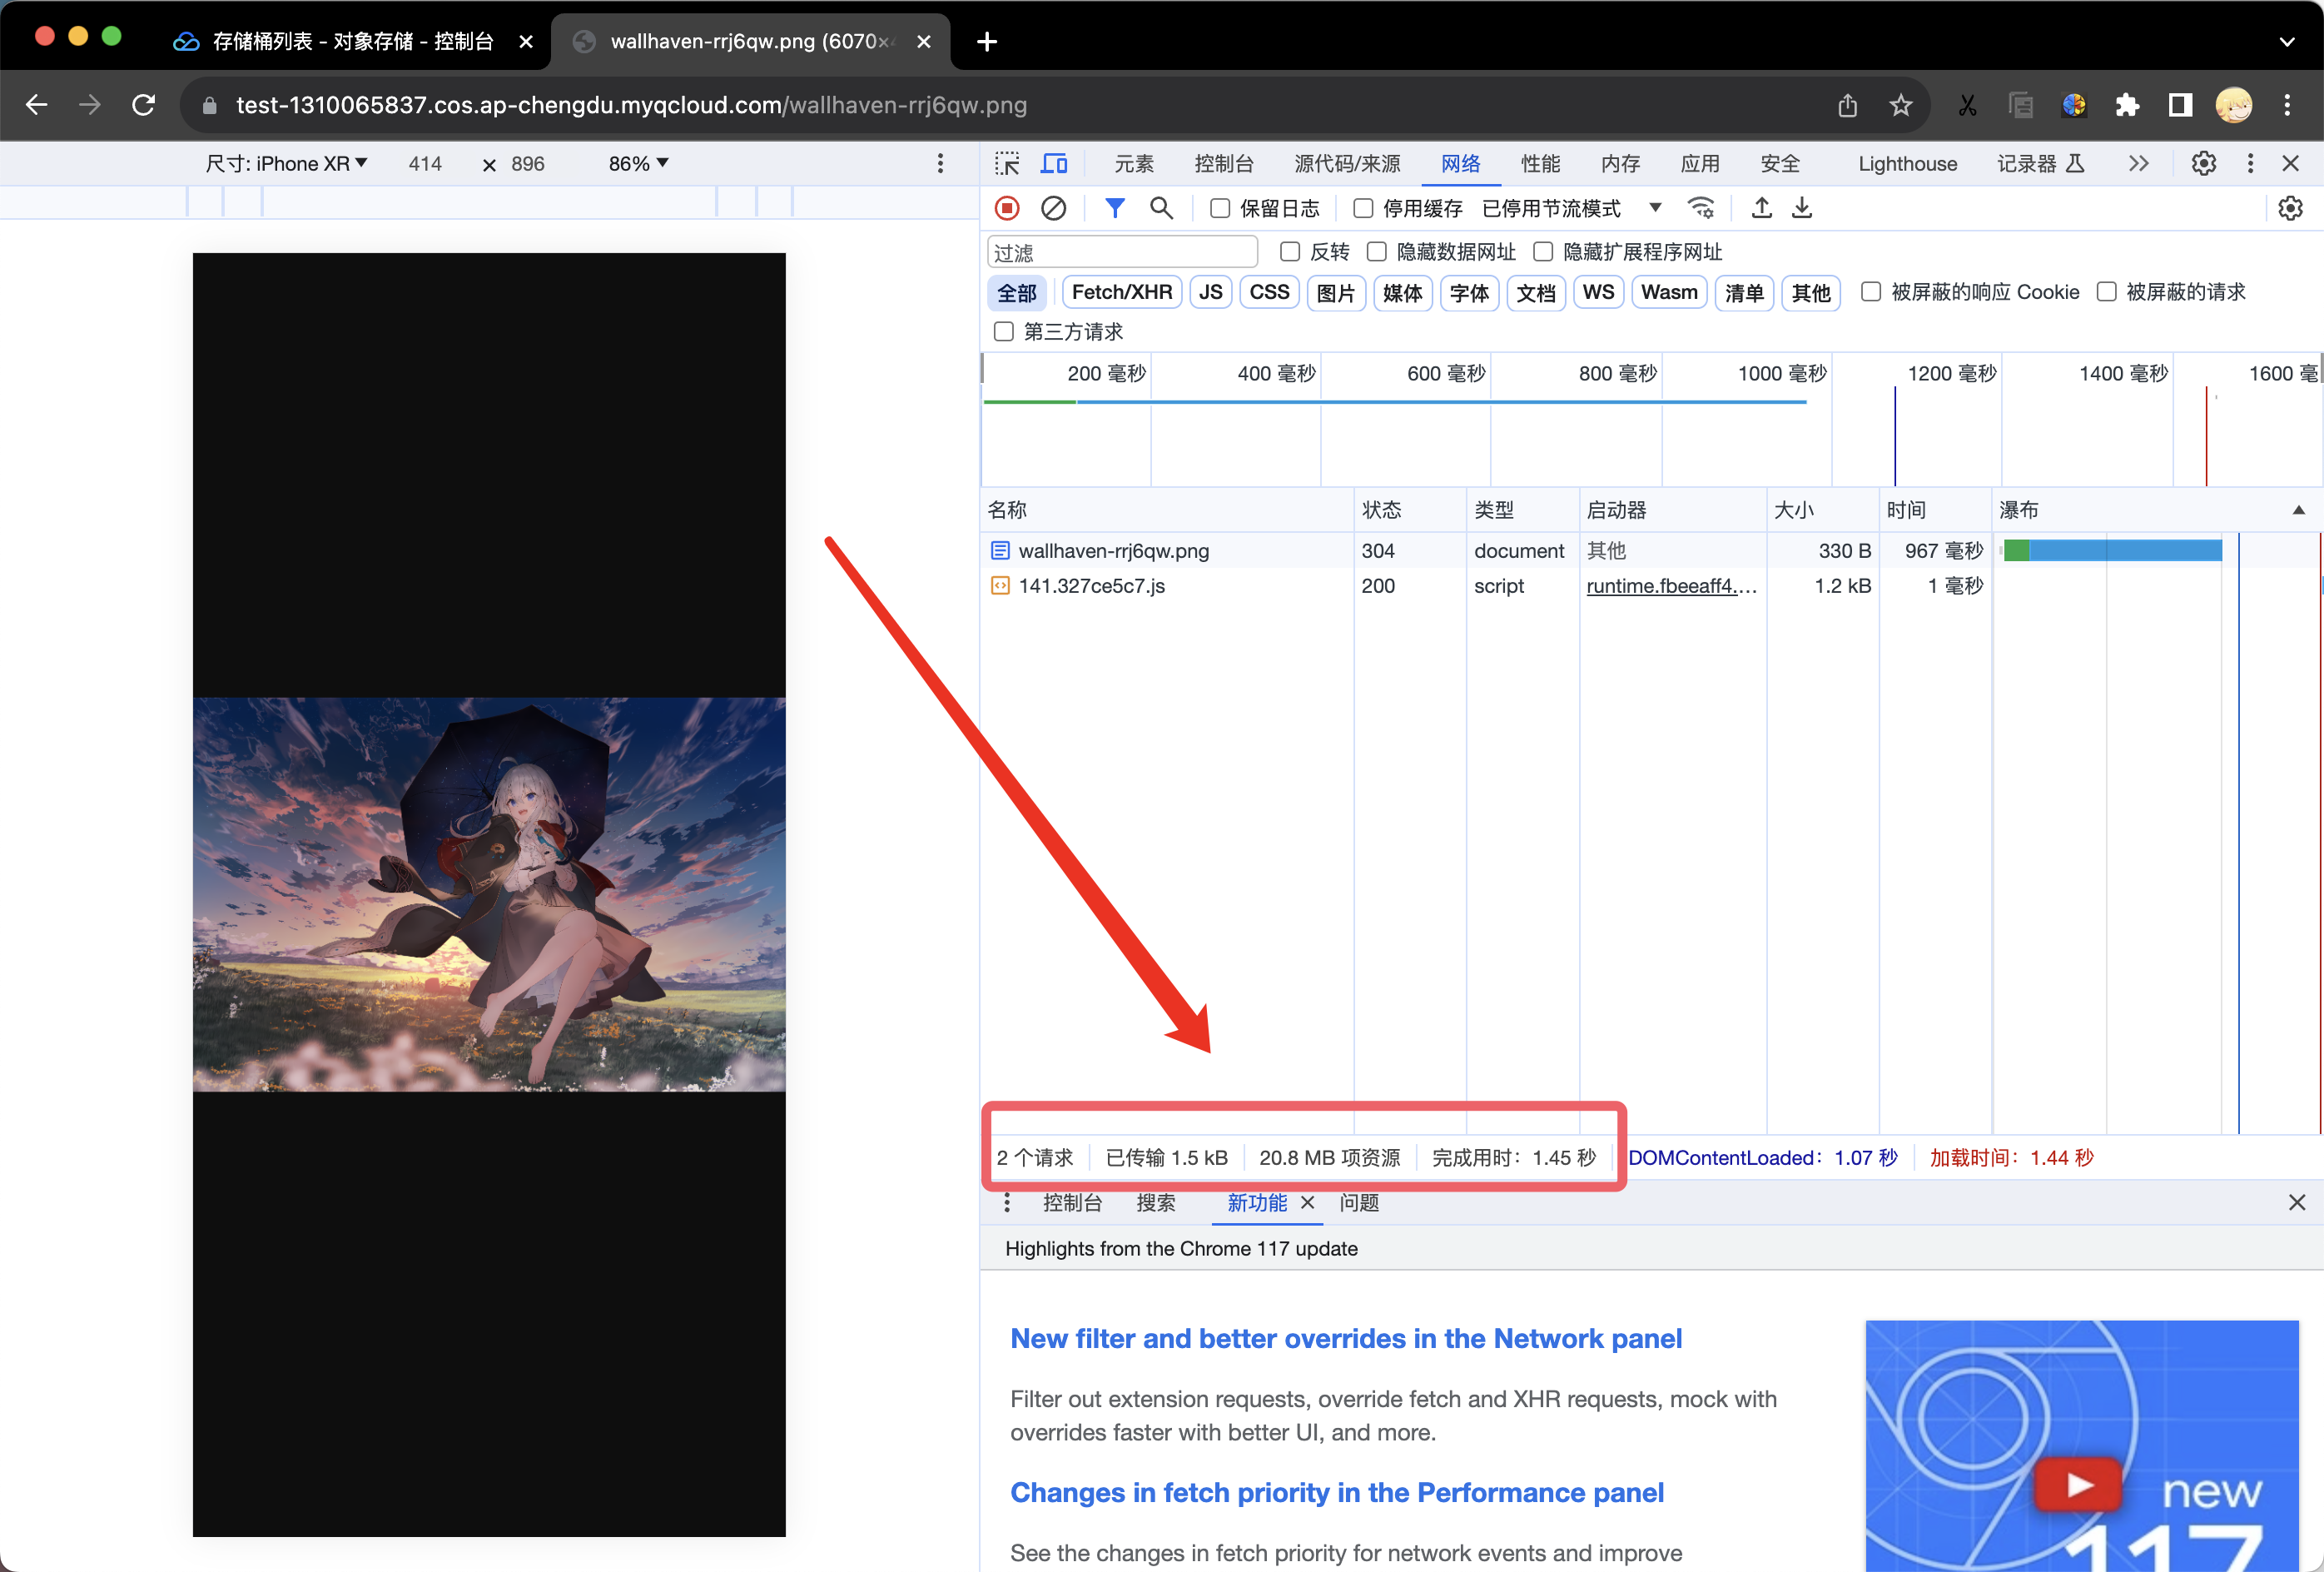
Task: Open drawer three-dot menu beside 控制台
Action: pos(1007,1202)
